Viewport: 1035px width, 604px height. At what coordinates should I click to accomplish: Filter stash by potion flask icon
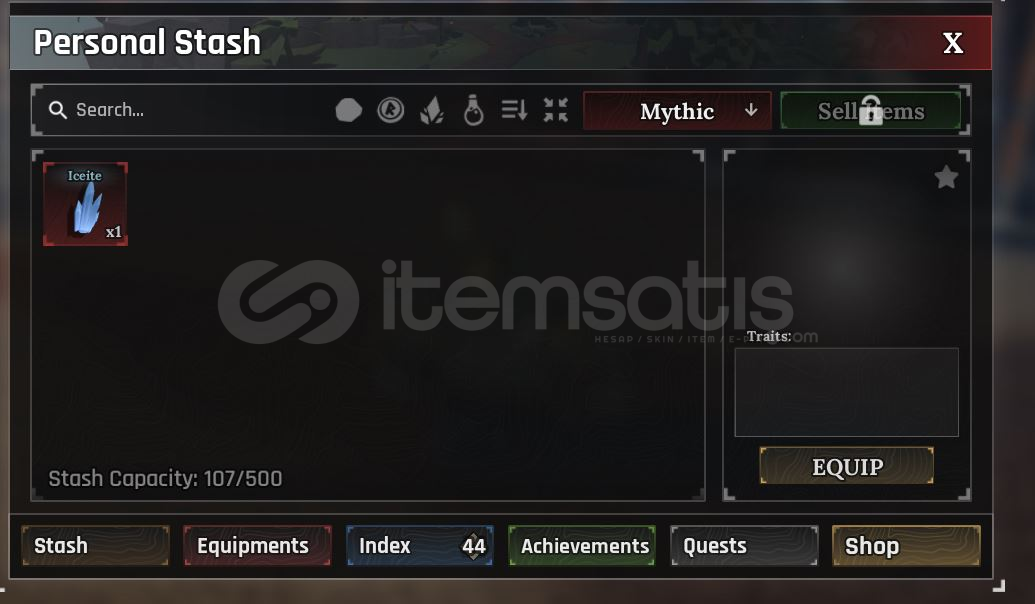473,110
